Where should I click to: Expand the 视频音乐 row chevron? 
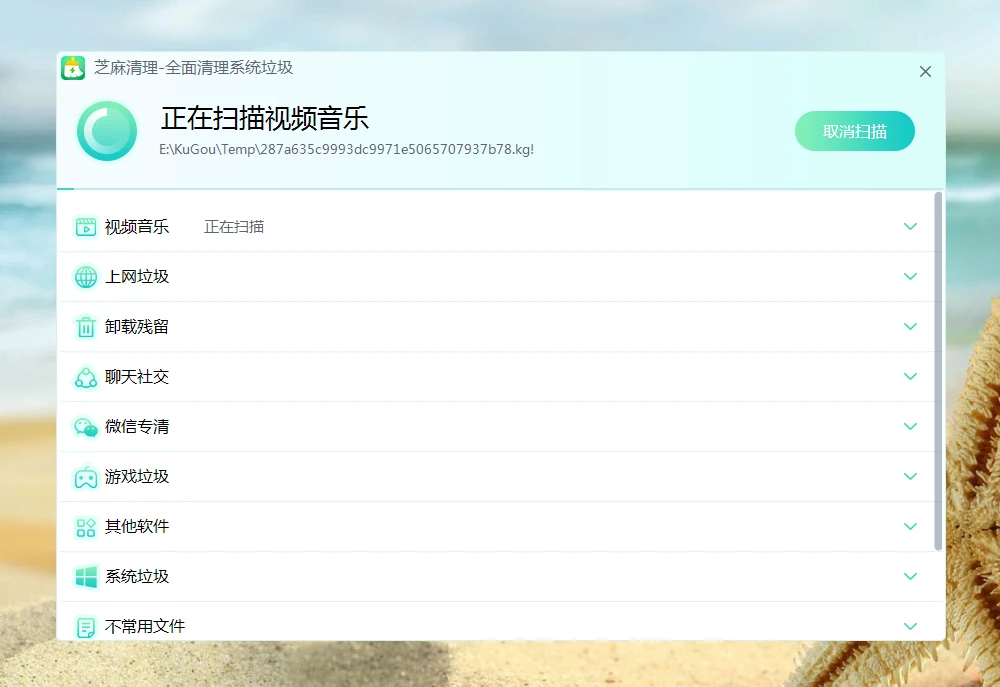[x=910, y=227]
